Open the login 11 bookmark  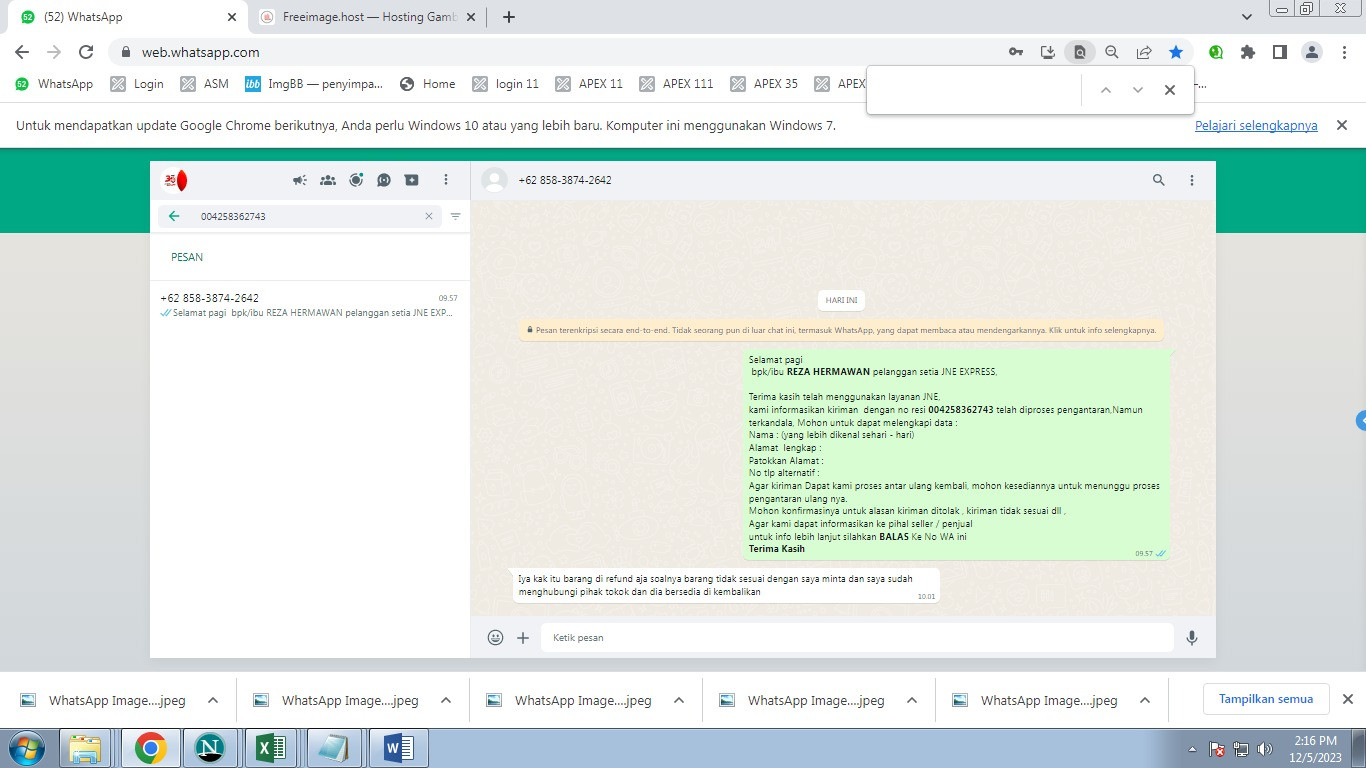[506, 84]
